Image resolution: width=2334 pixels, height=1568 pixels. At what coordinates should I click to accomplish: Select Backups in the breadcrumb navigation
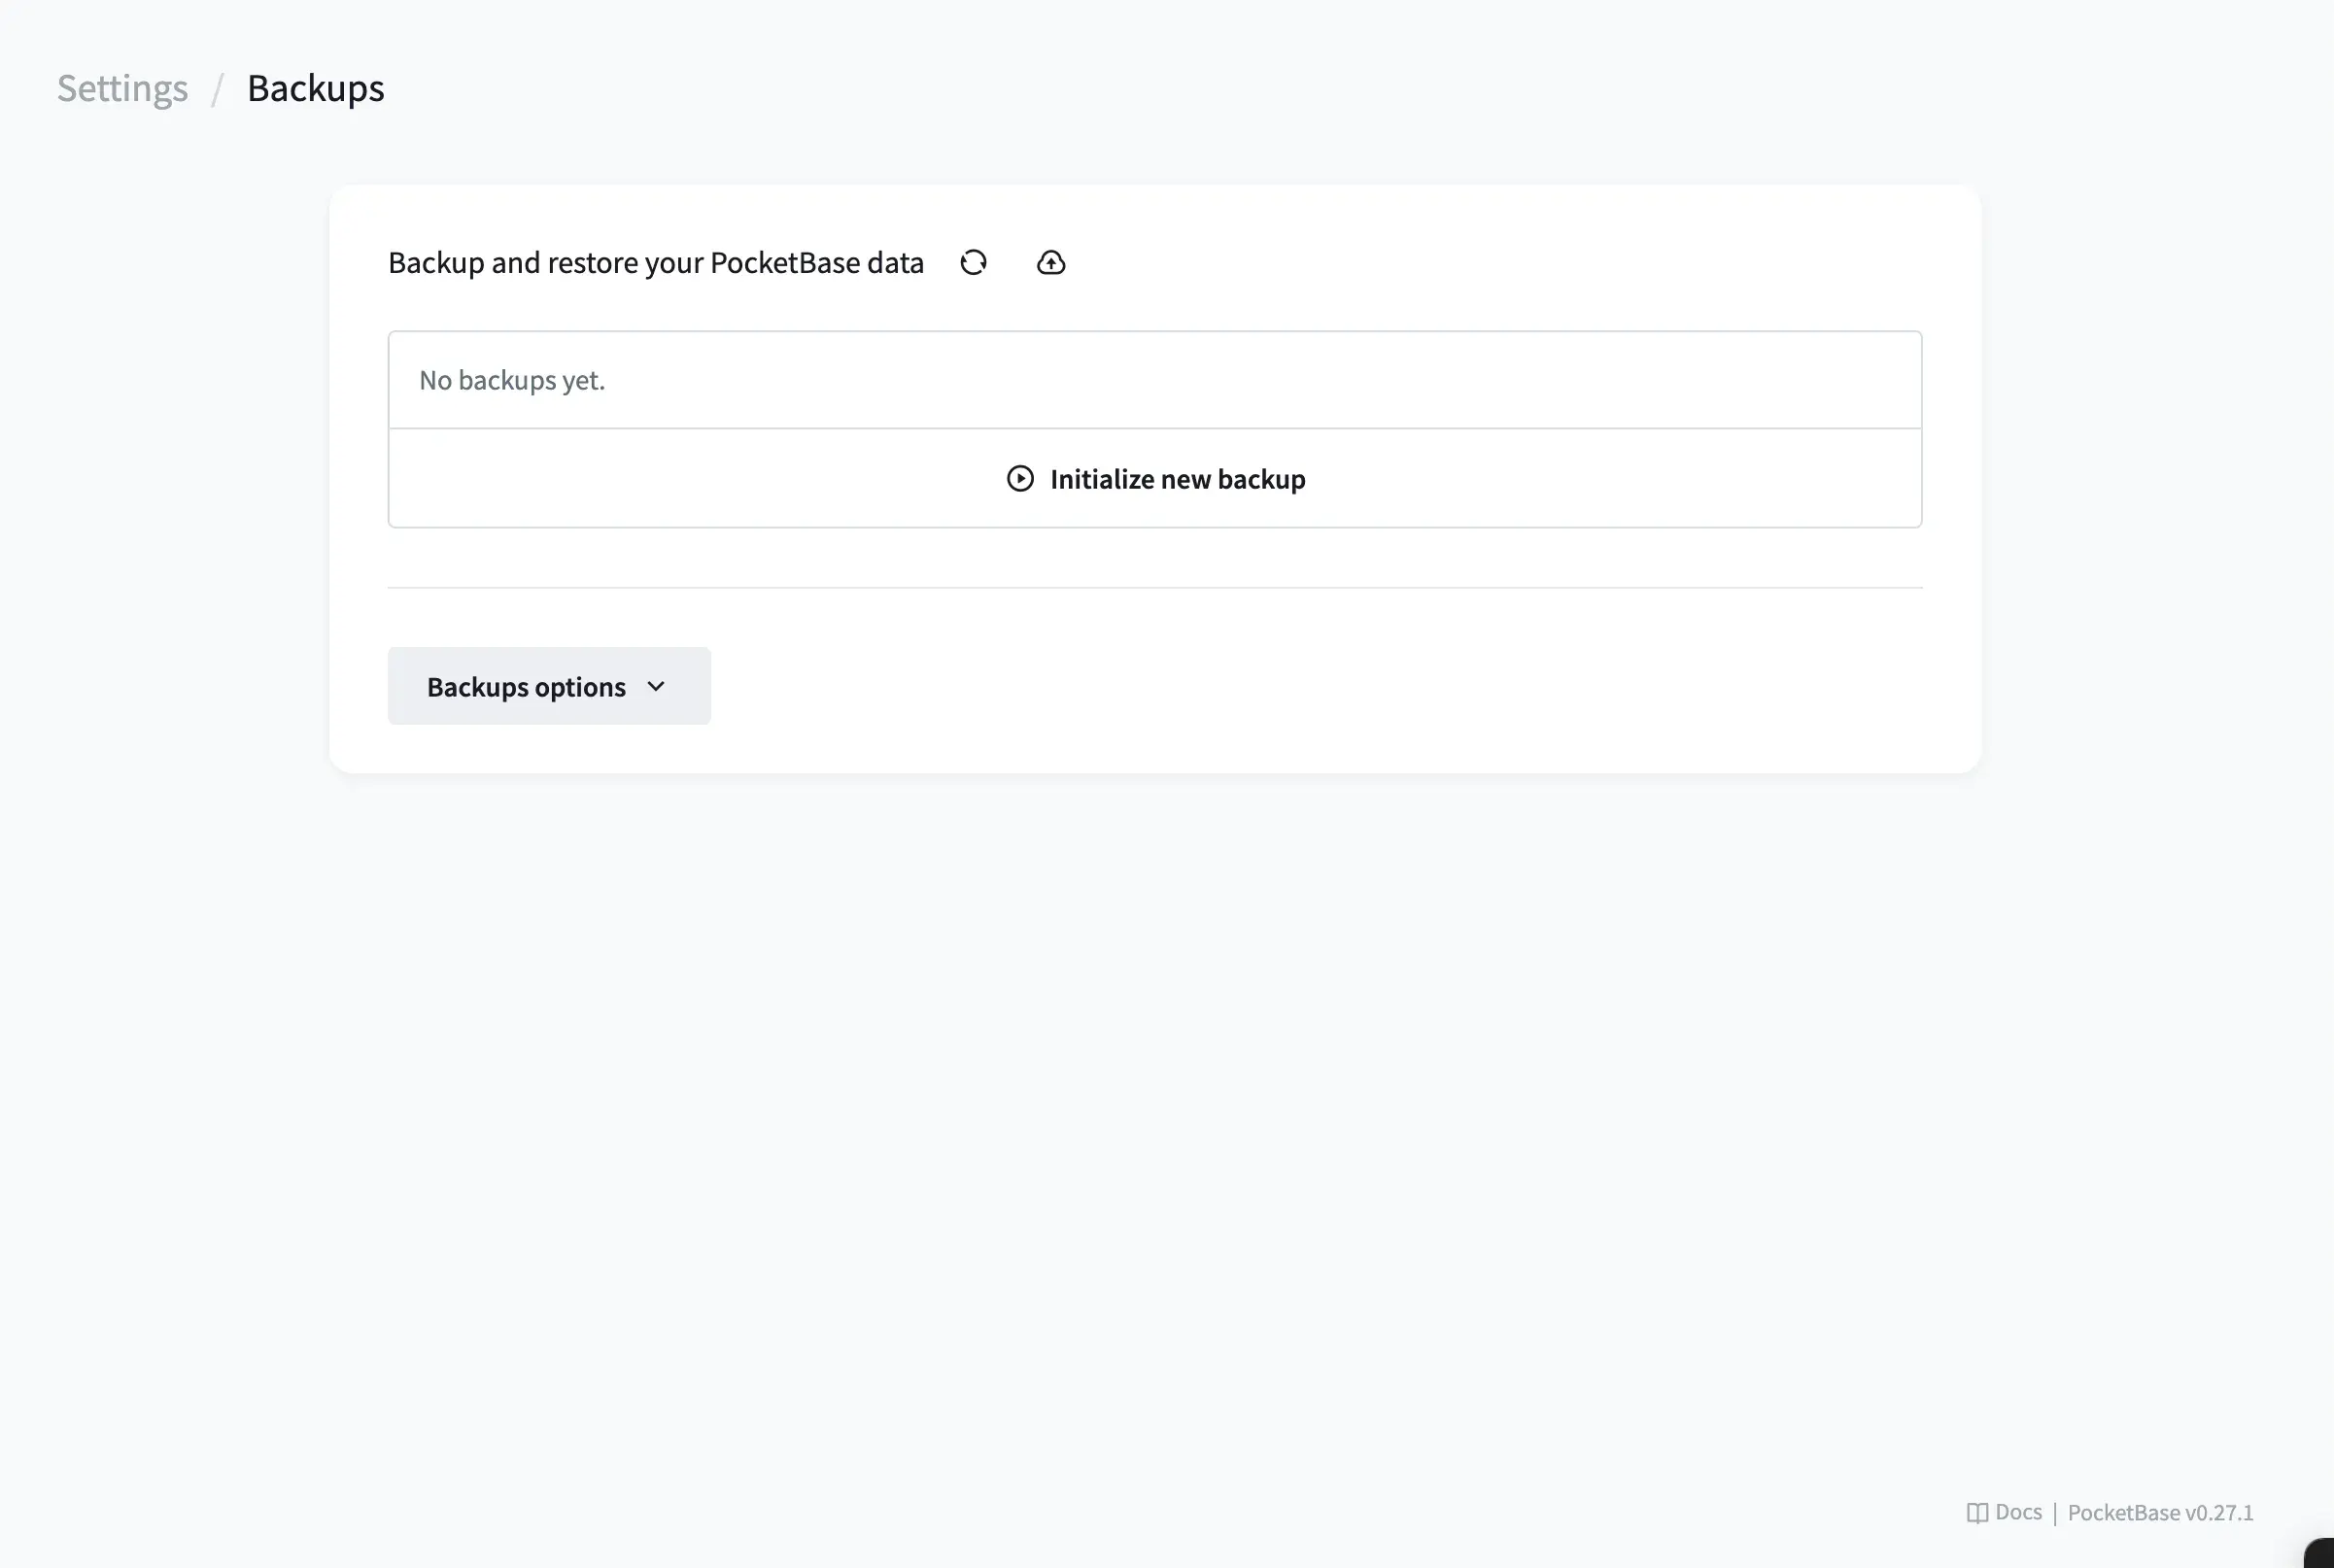coord(315,88)
